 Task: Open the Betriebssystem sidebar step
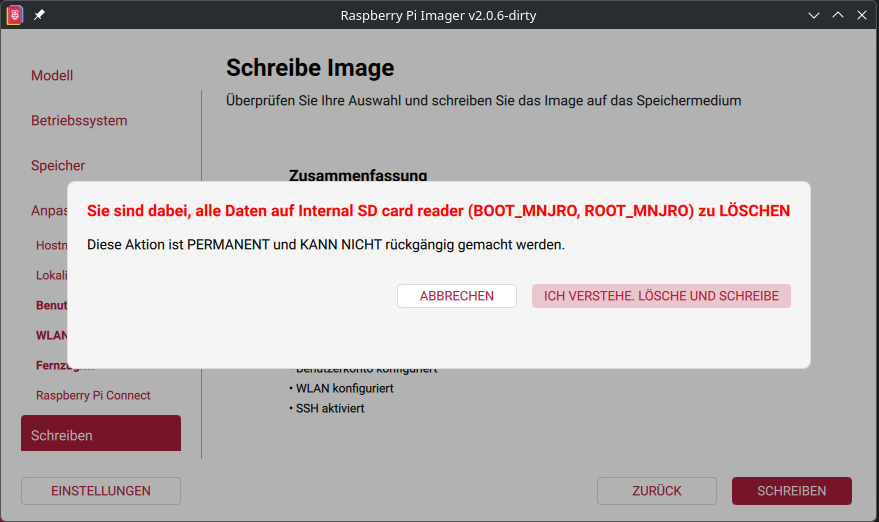pyautogui.click(x=79, y=121)
